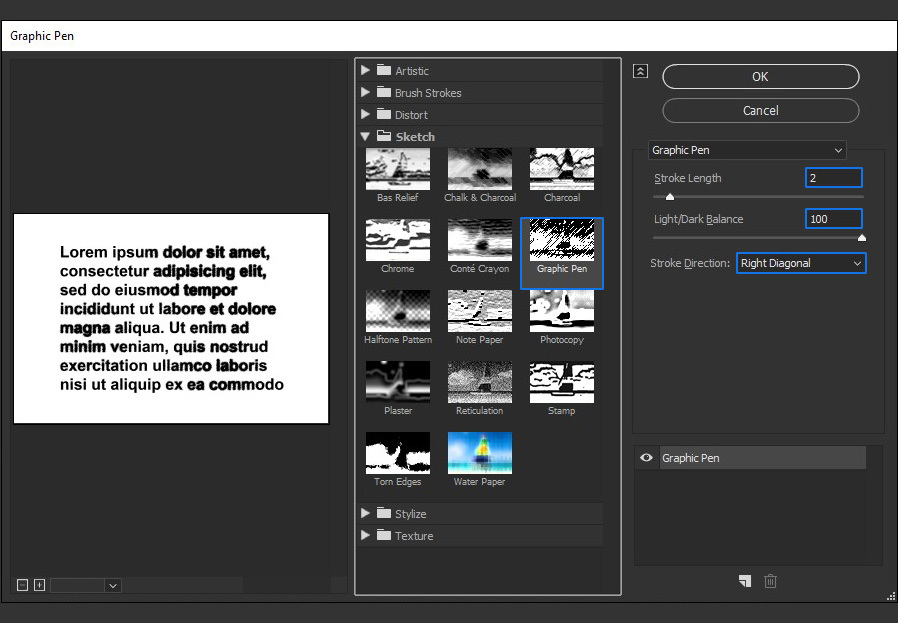The height and width of the screenshot is (623, 898).
Task: Pick the Water Paper filter thumbnail
Action: coord(480,454)
